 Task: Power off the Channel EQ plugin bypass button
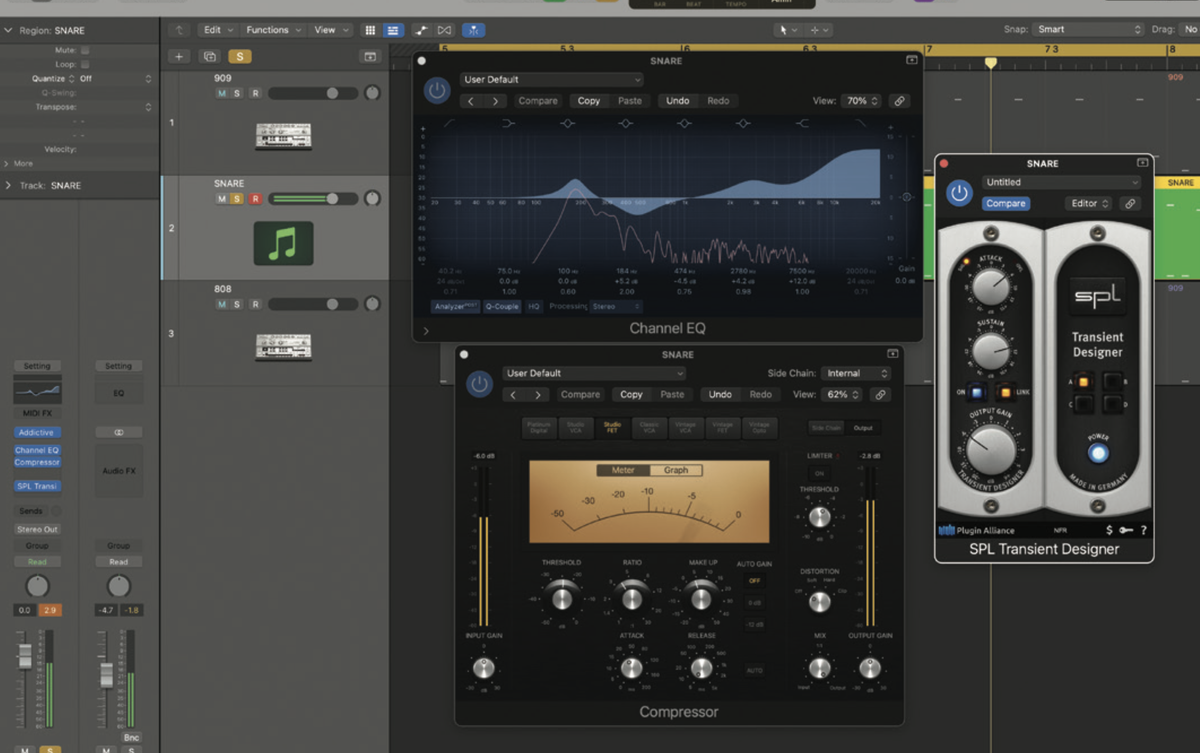436,89
